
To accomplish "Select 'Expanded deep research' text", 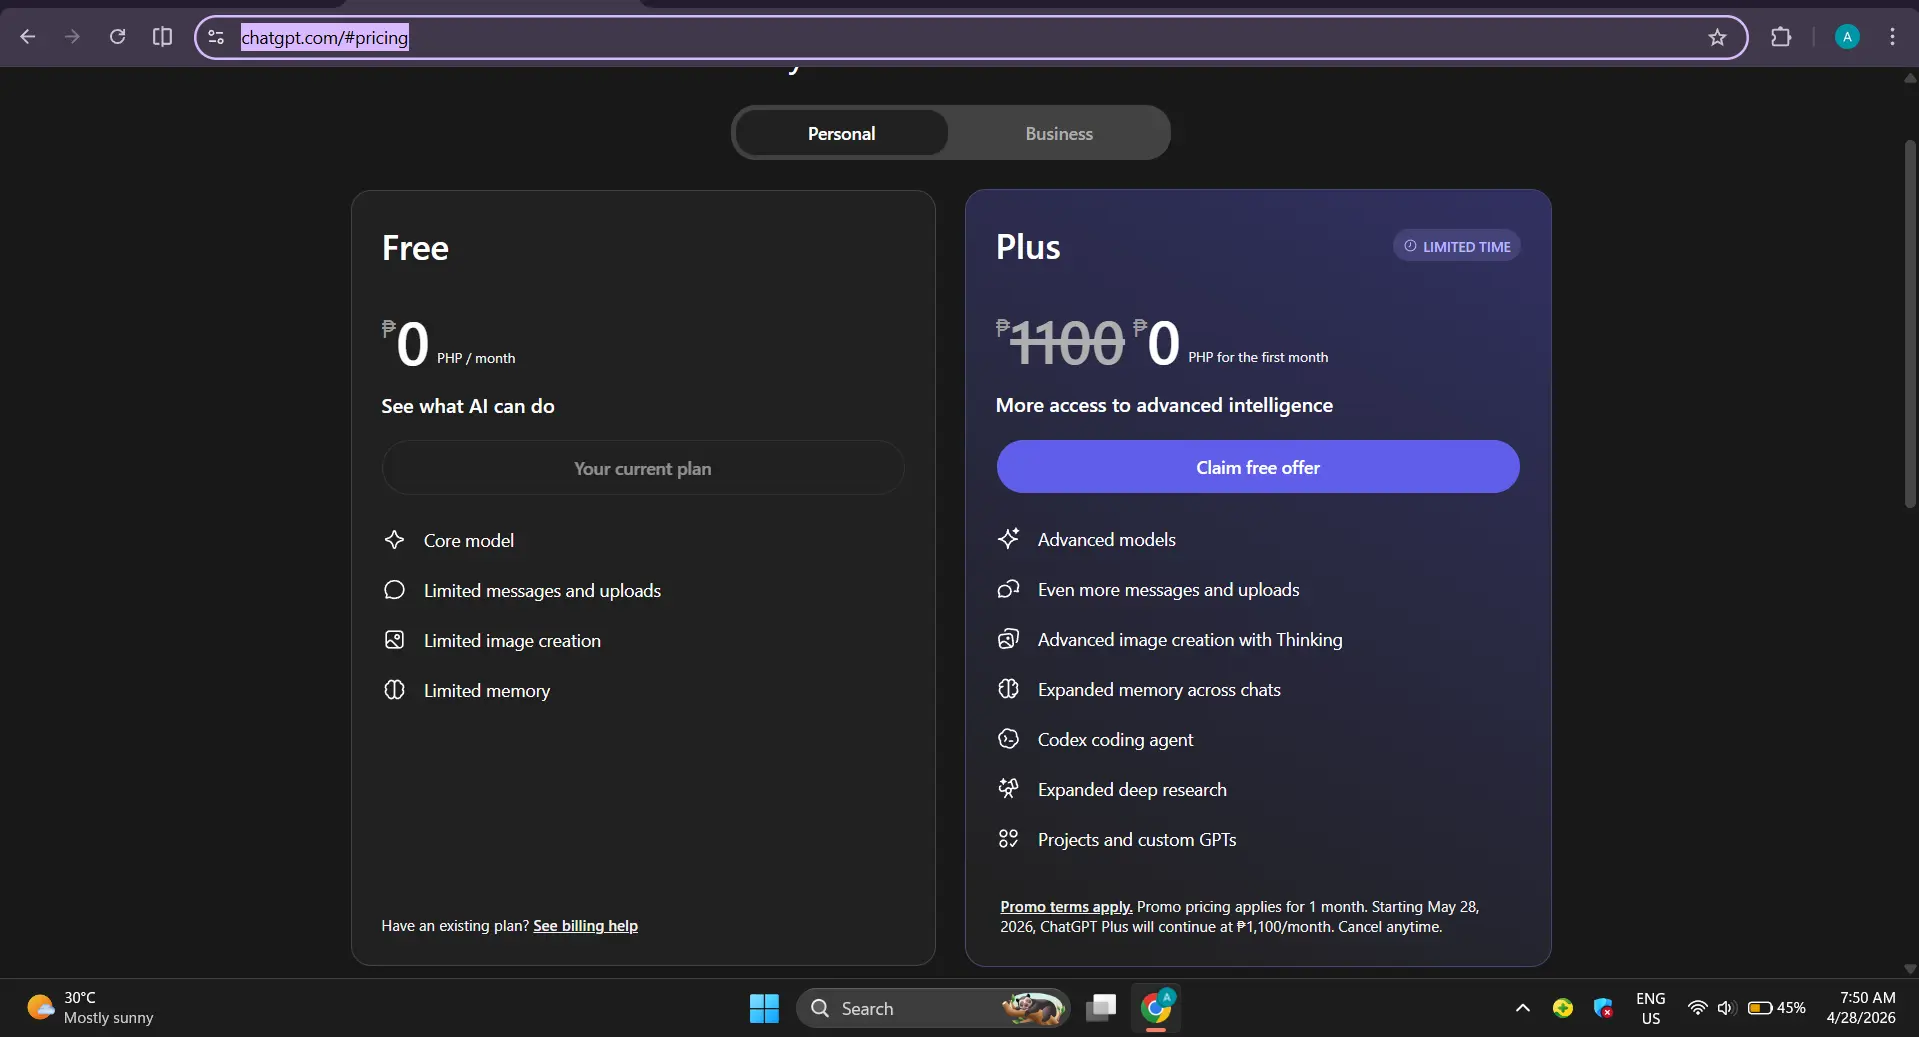I will [1132, 790].
